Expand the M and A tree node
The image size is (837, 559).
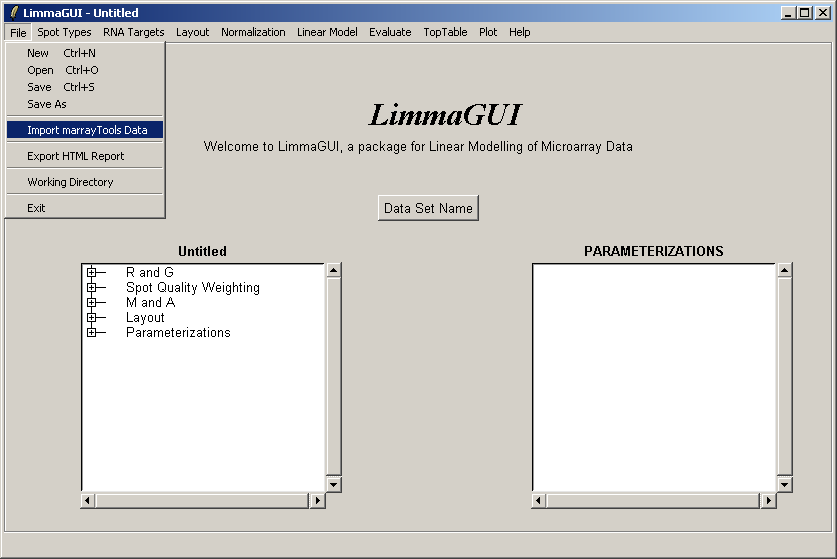91,302
